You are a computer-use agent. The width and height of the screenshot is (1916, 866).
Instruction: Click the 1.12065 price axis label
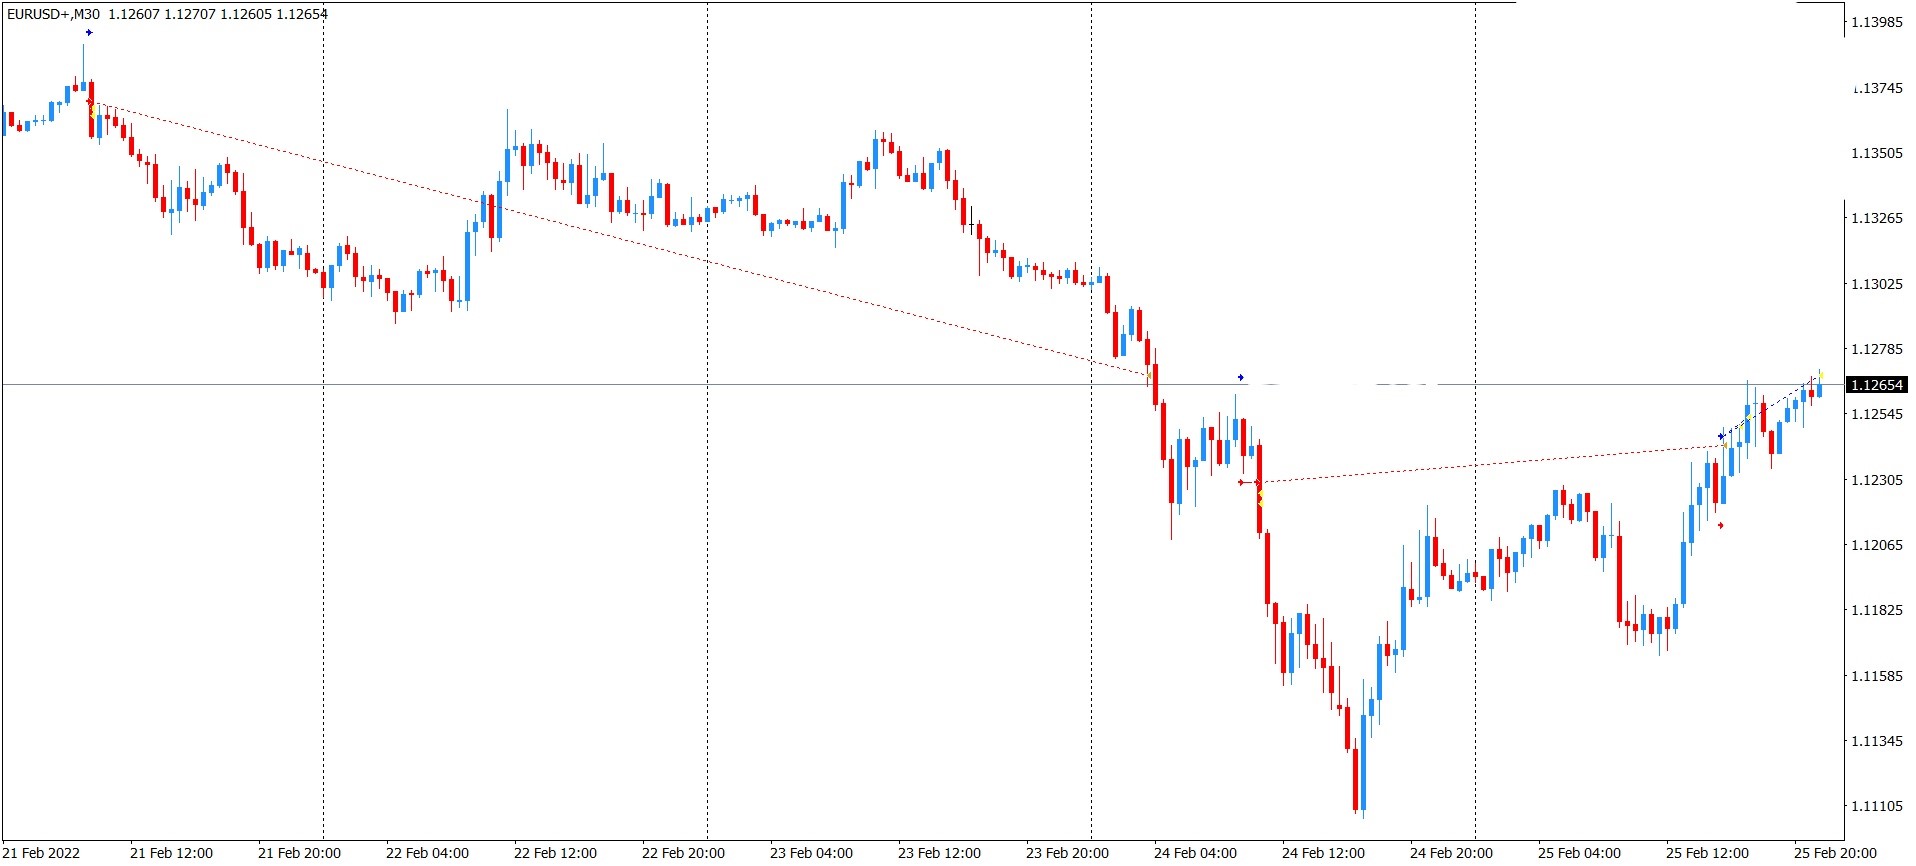[x=1877, y=545]
